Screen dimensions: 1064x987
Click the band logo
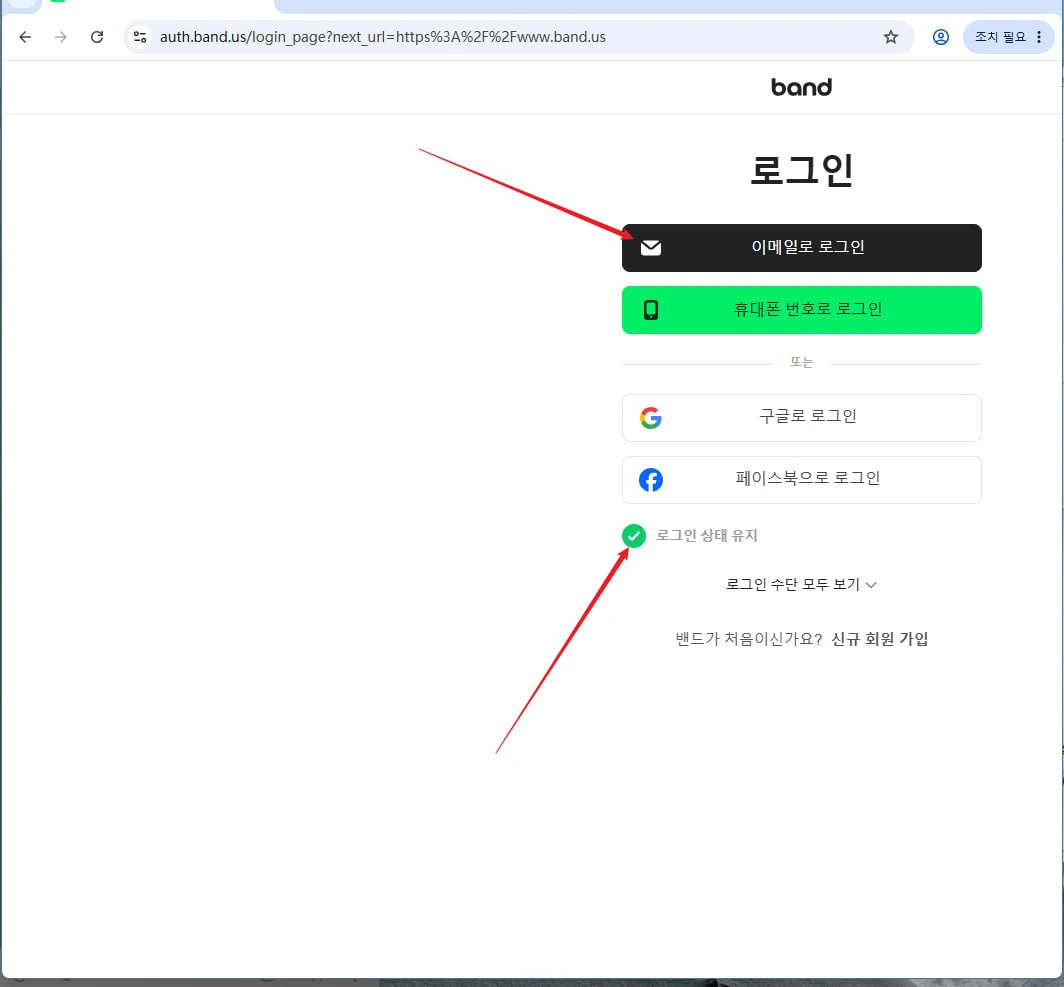tap(801, 87)
